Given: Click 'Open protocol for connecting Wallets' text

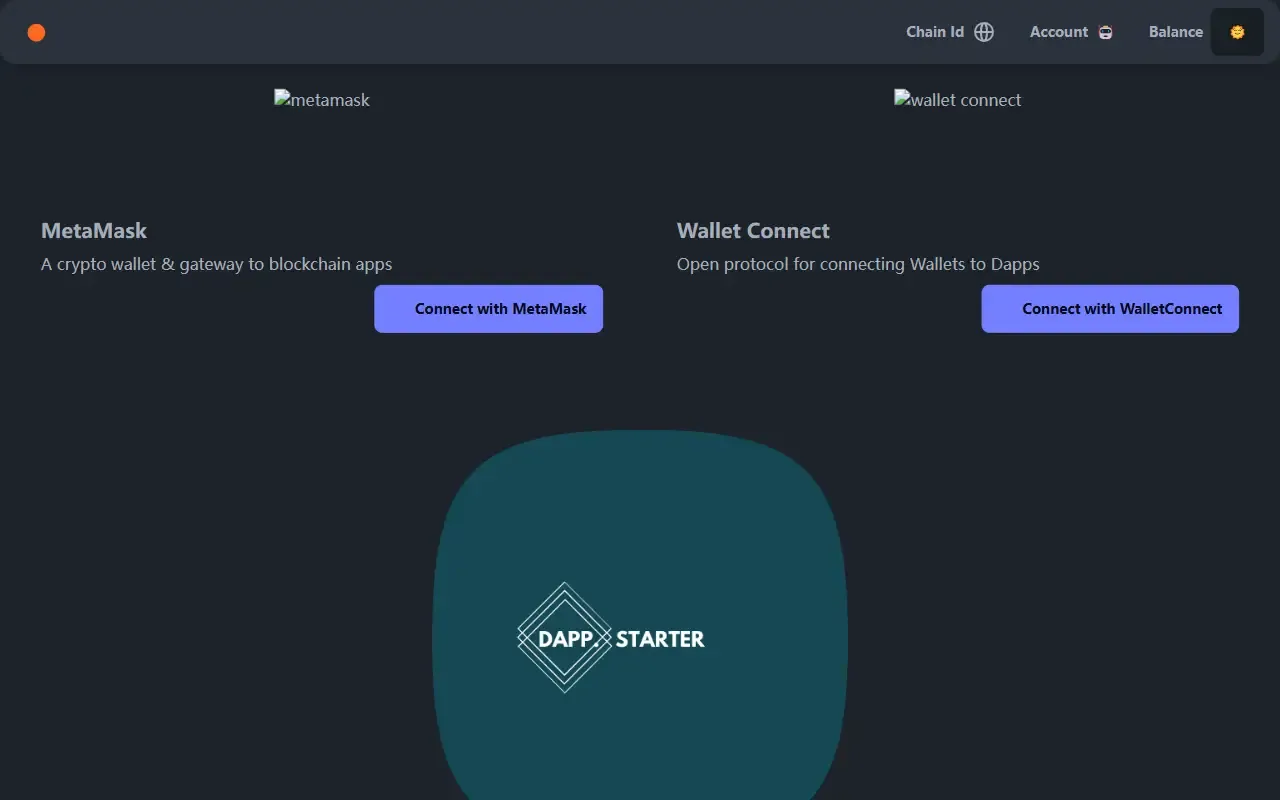Looking at the screenshot, I should [858, 265].
